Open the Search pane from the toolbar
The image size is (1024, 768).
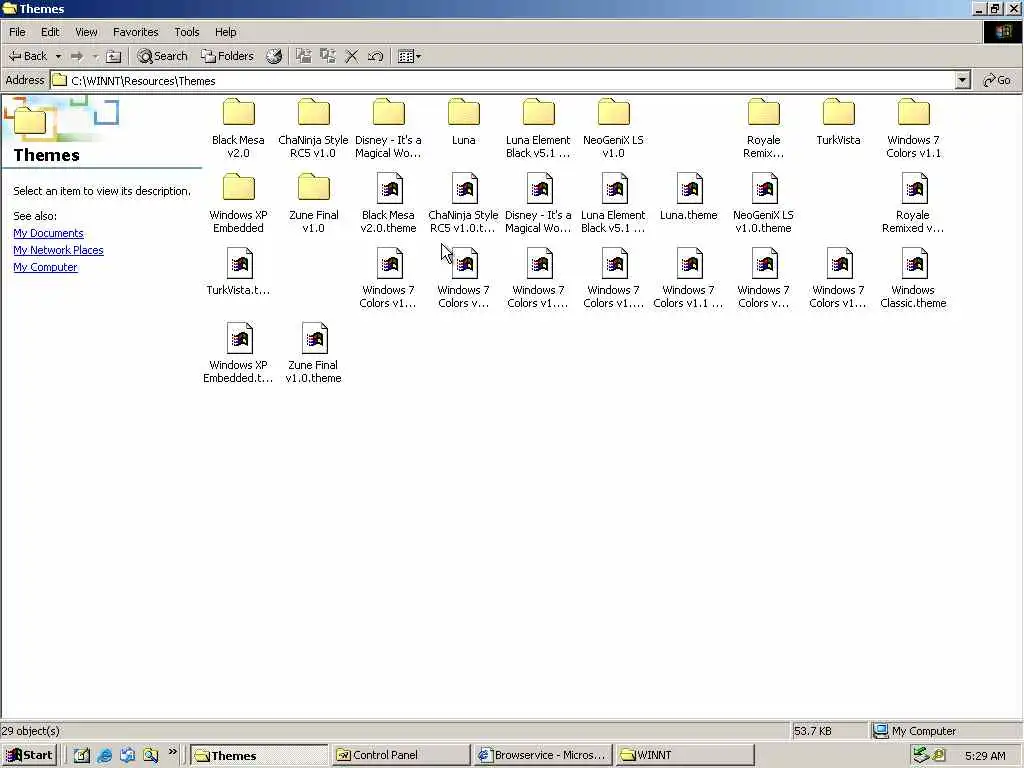(x=163, y=56)
